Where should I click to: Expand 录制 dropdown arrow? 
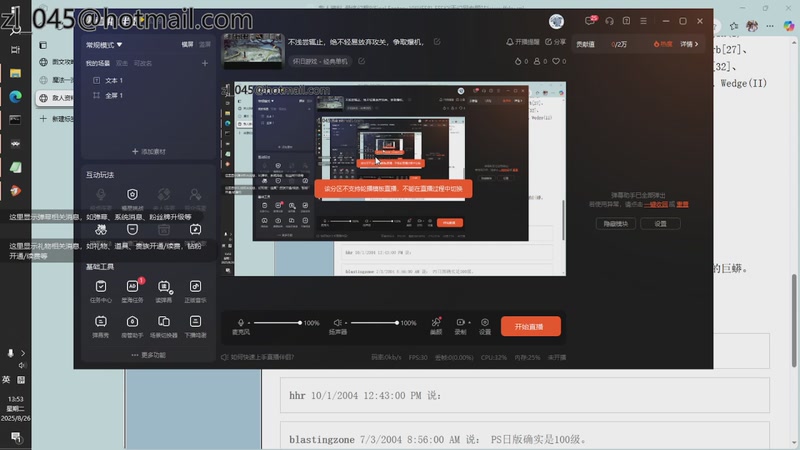point(469,322)
